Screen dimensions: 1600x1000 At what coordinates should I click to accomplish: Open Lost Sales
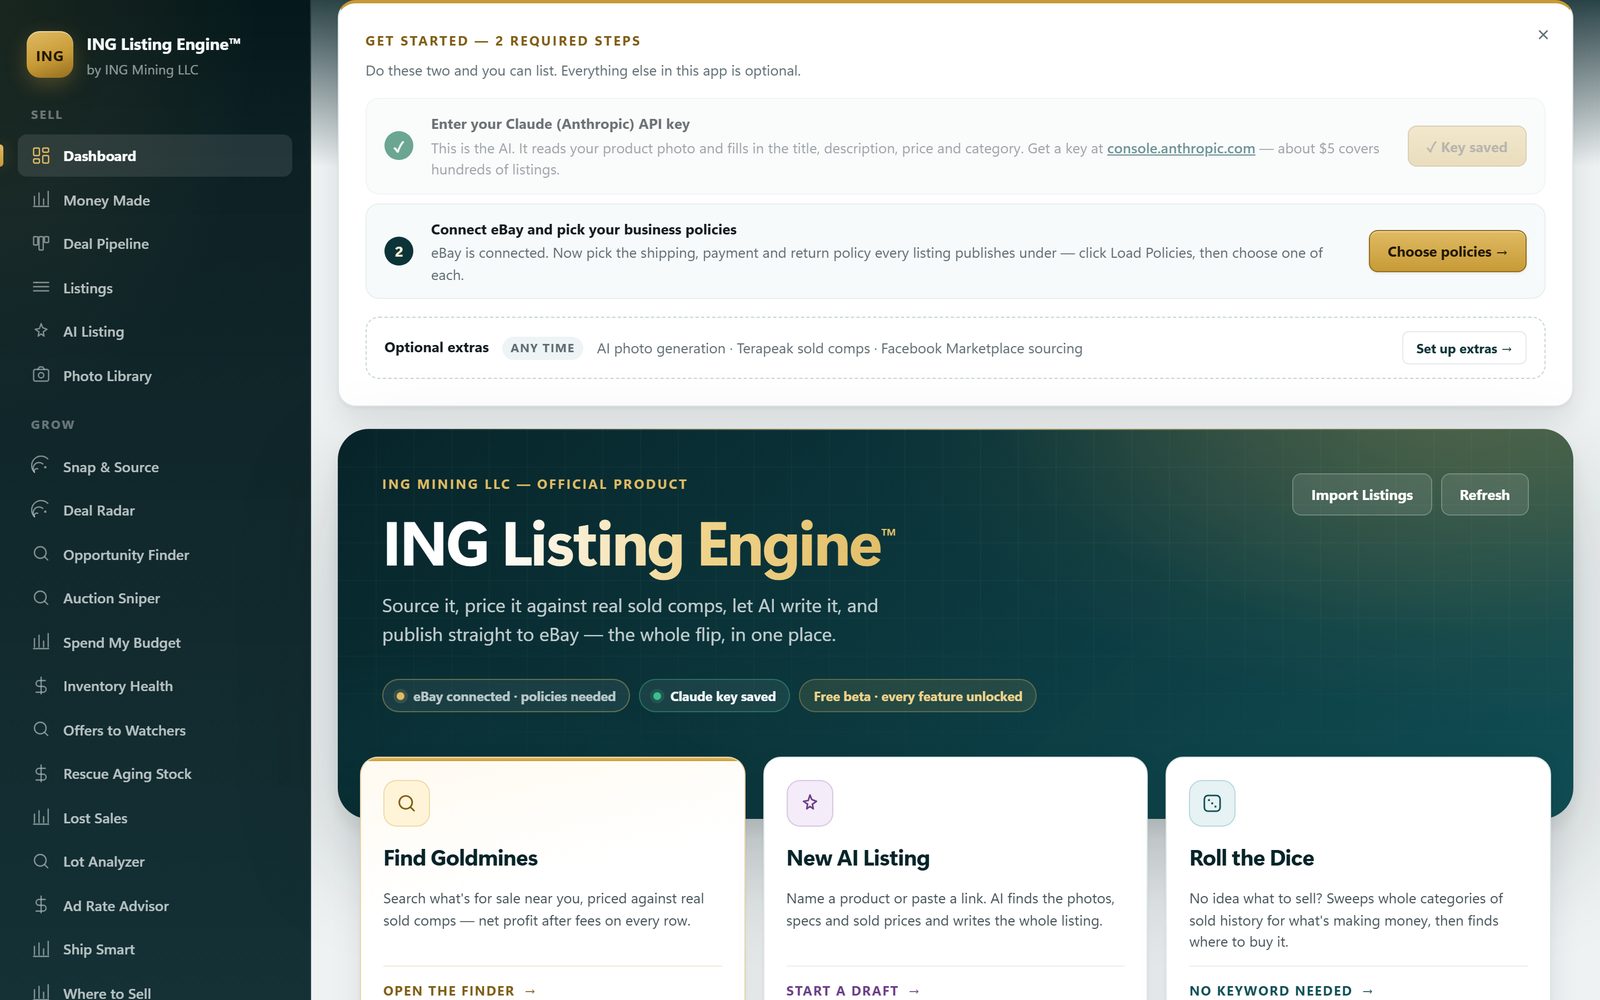click(155, 818)
